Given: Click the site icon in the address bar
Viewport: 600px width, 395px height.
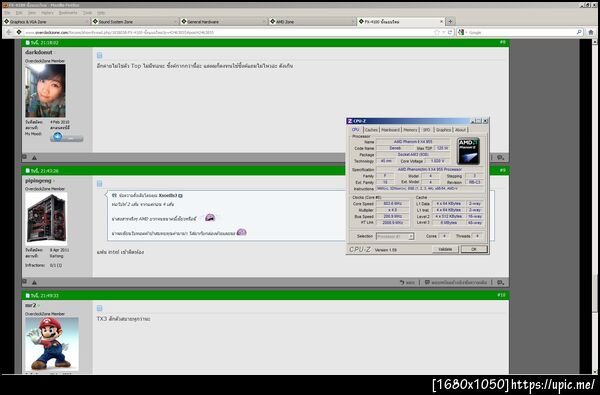Looking at the screenshot, I should pos(19,33).
